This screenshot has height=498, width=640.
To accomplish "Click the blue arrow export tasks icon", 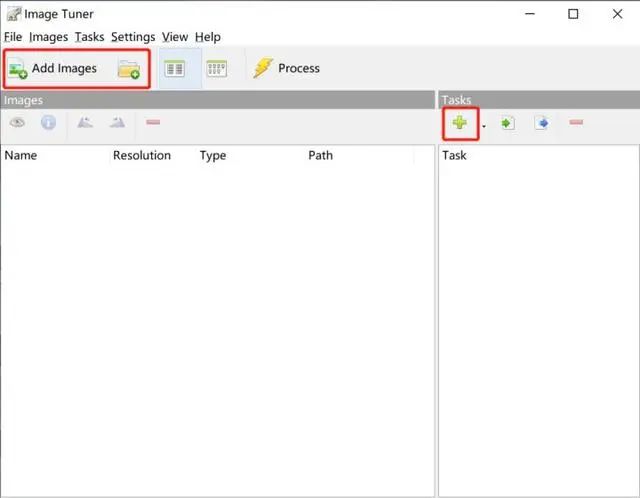I will point(542,123).
